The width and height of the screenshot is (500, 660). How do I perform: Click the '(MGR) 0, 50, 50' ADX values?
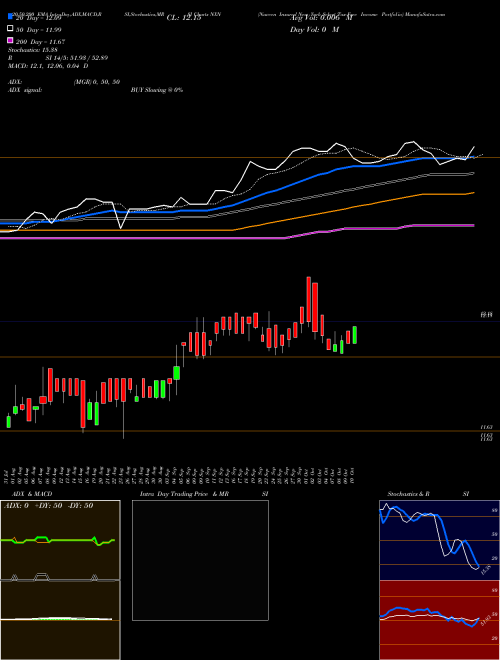(97, 82)
